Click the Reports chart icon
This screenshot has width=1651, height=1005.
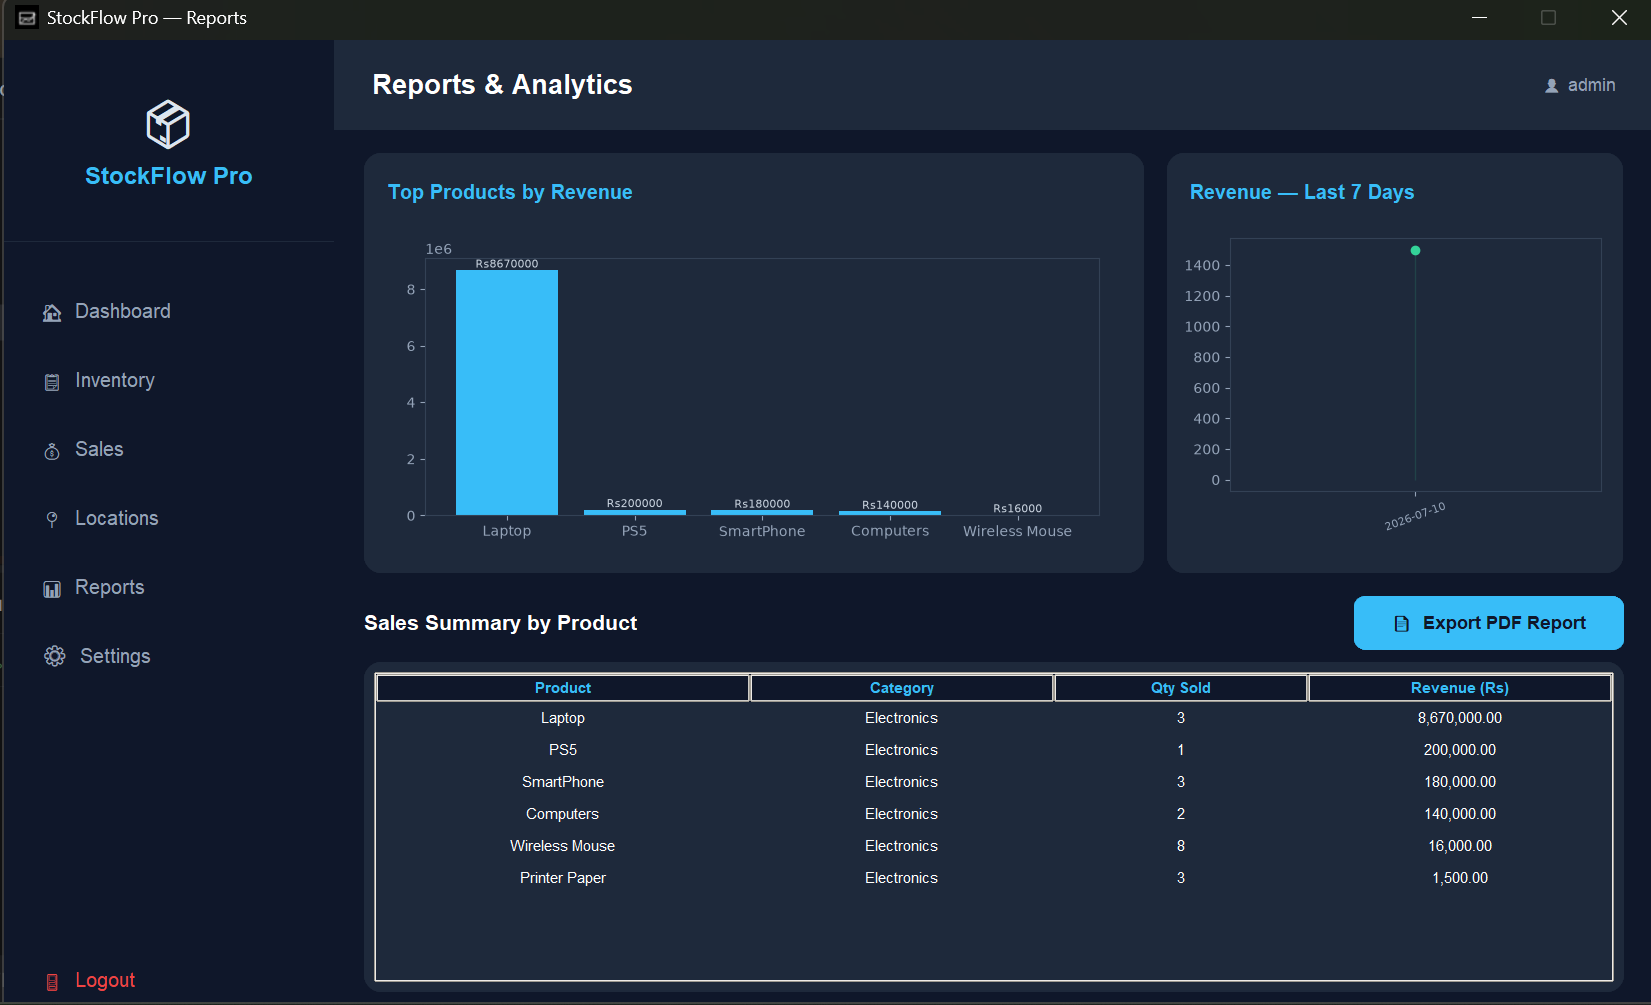(52, 589)
